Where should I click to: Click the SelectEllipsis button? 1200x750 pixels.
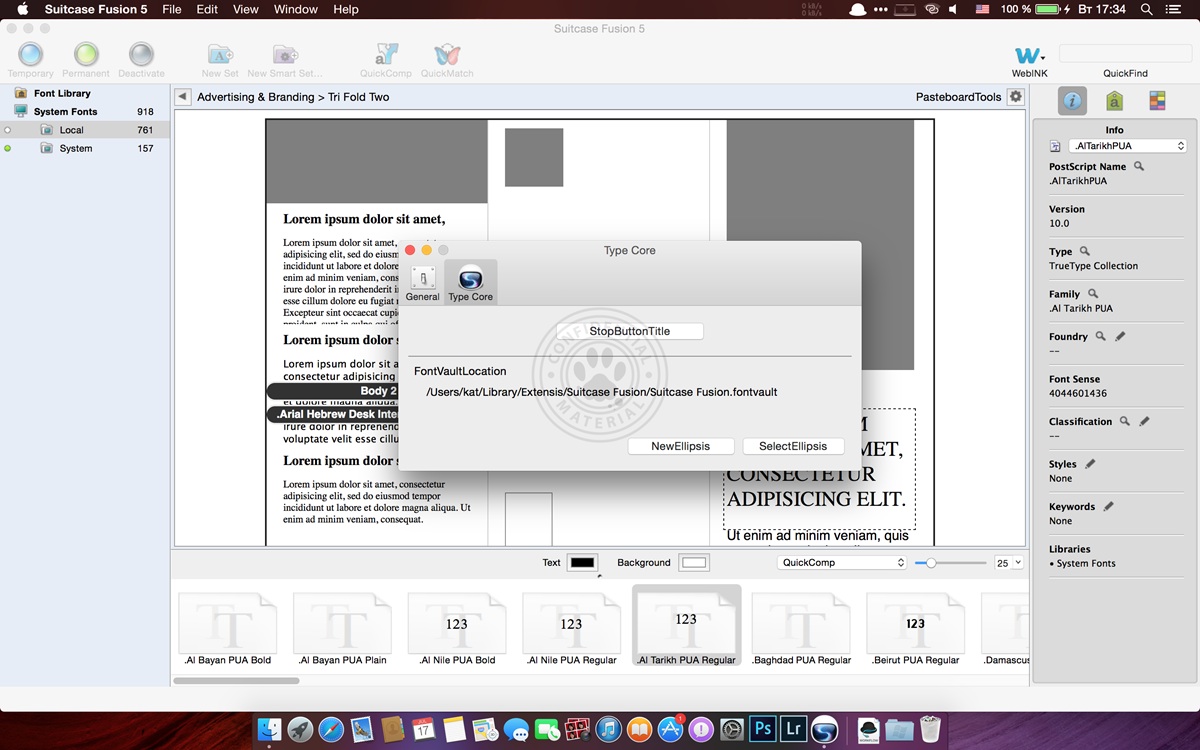coord(793,446)
